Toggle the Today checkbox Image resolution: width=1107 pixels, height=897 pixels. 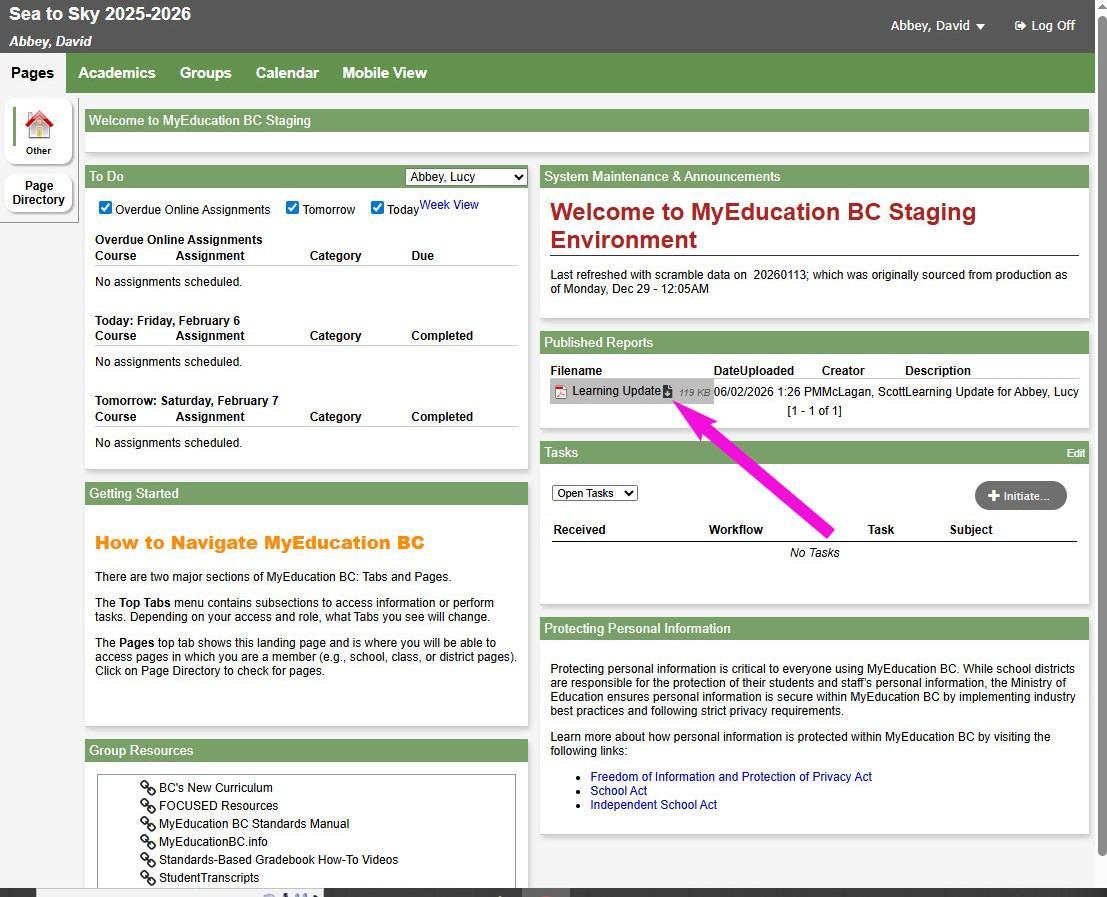click(x=377, y=208)
